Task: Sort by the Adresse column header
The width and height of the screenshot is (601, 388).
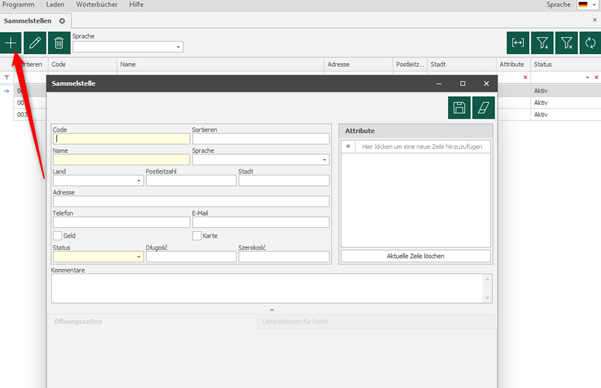Action: click(x=358, y=64)
